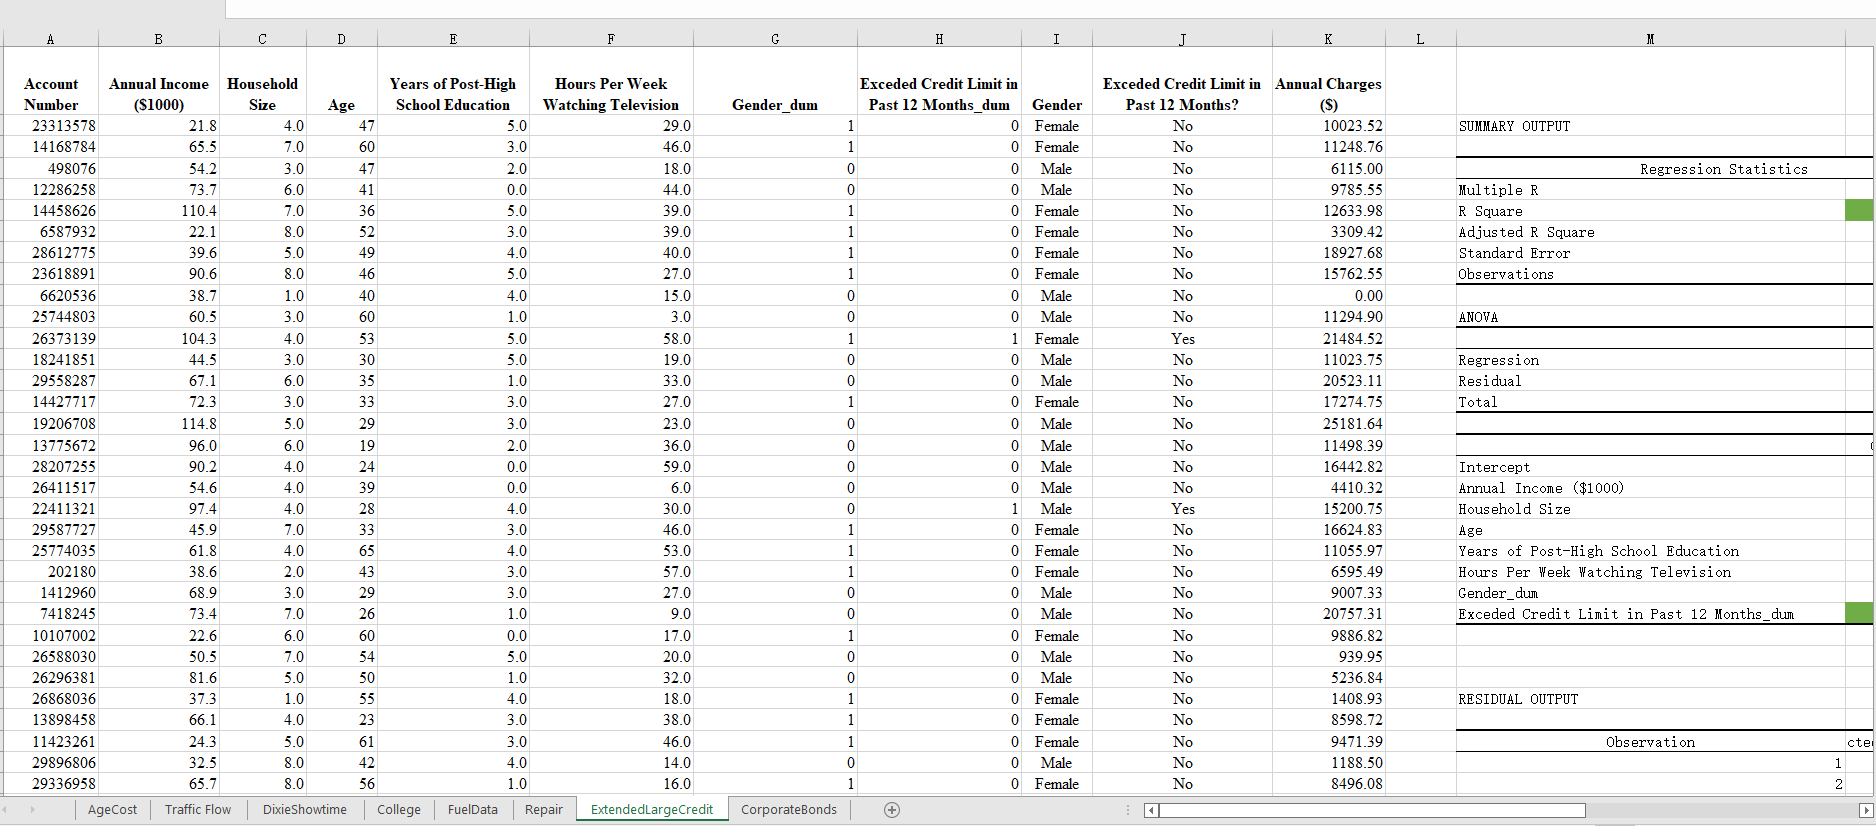Image resolution: width=1876 pixels, height=826 pixels.
Task: Switch to the College sheet
Action: [x=399, y=810]
